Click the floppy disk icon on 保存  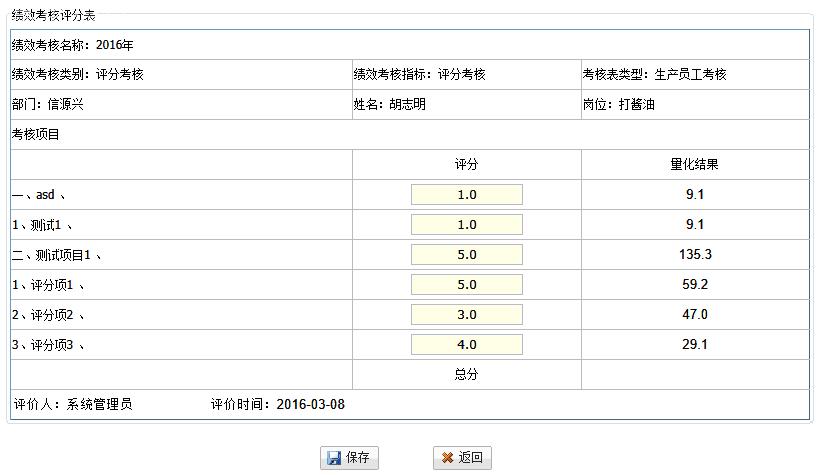click(x=333, y=458)
